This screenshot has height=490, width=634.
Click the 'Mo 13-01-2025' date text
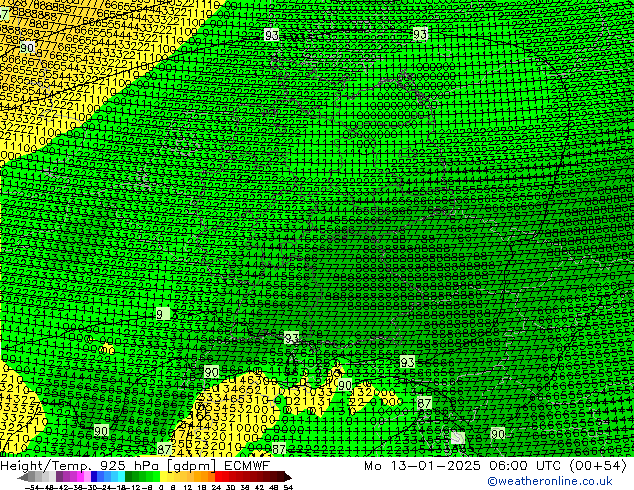[x=422, y=466]
